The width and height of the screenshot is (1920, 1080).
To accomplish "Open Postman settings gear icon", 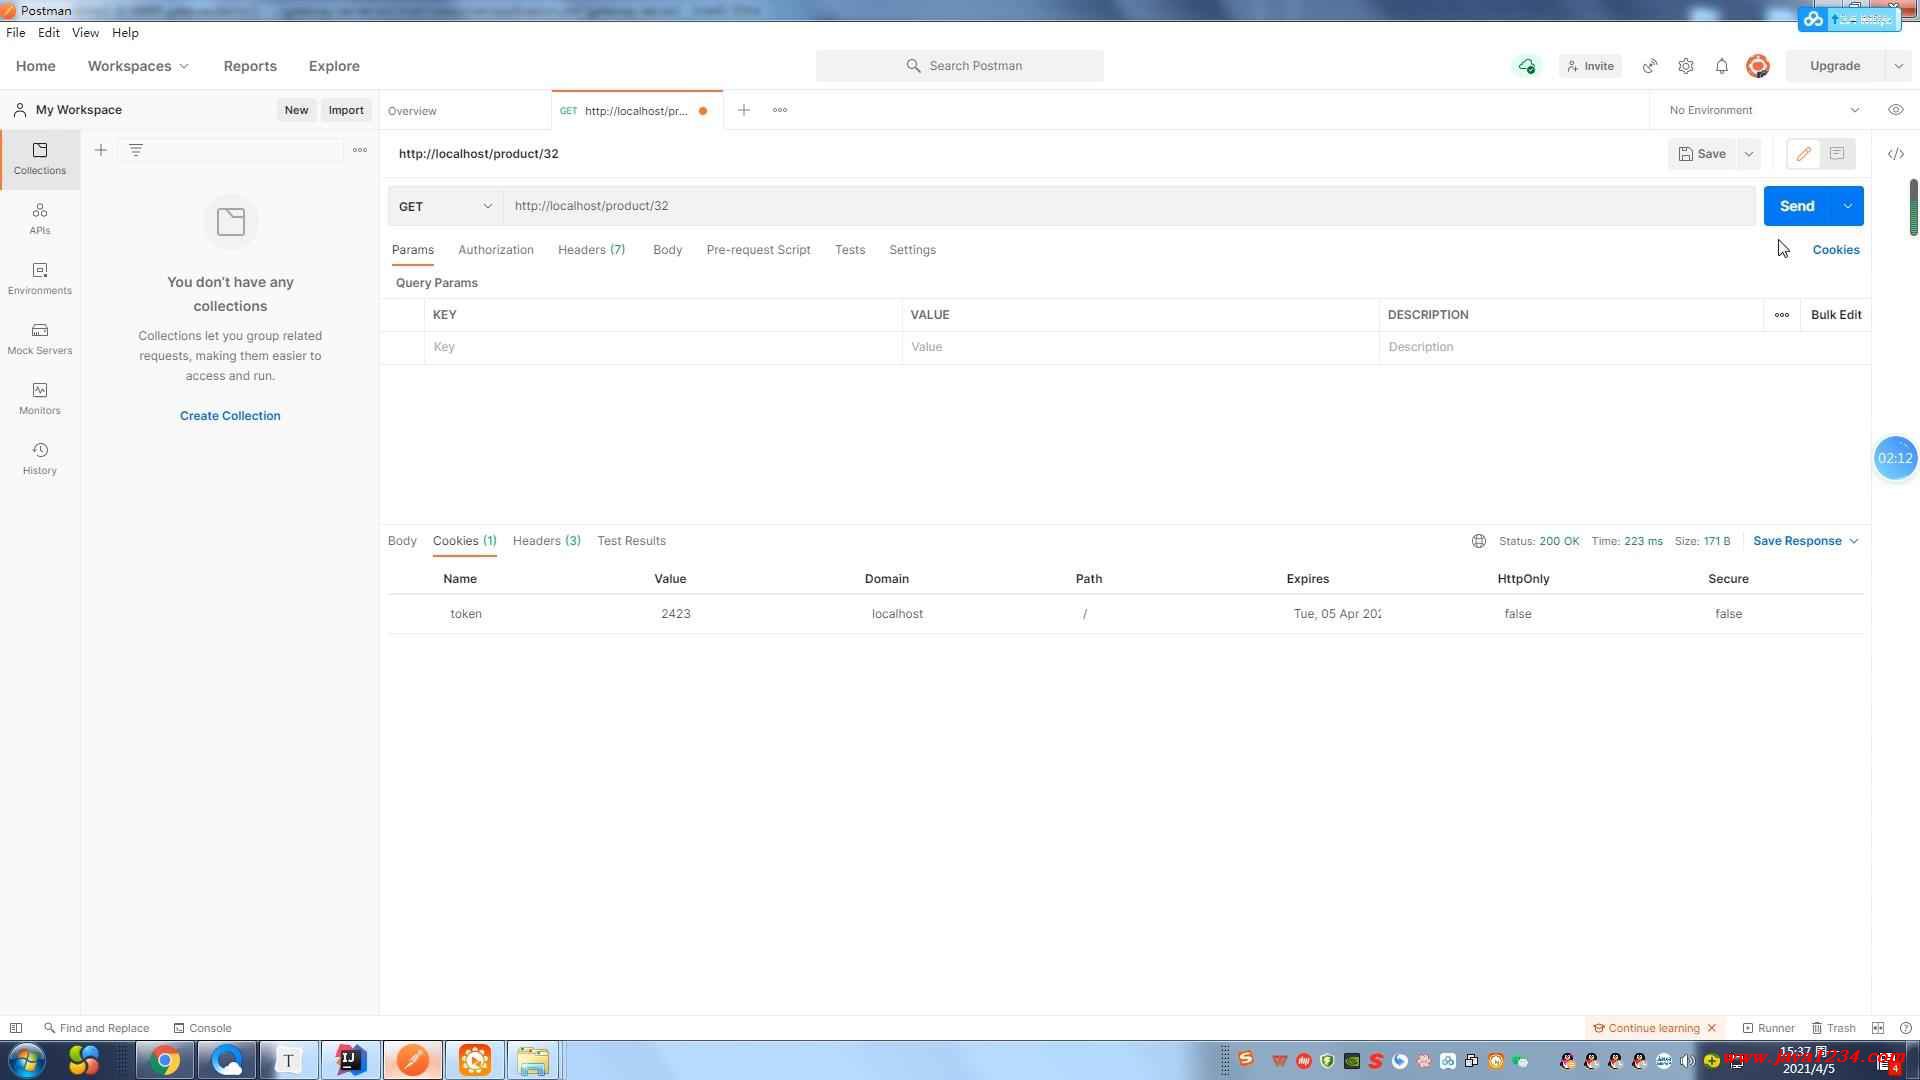I will tap(1686, 66).
